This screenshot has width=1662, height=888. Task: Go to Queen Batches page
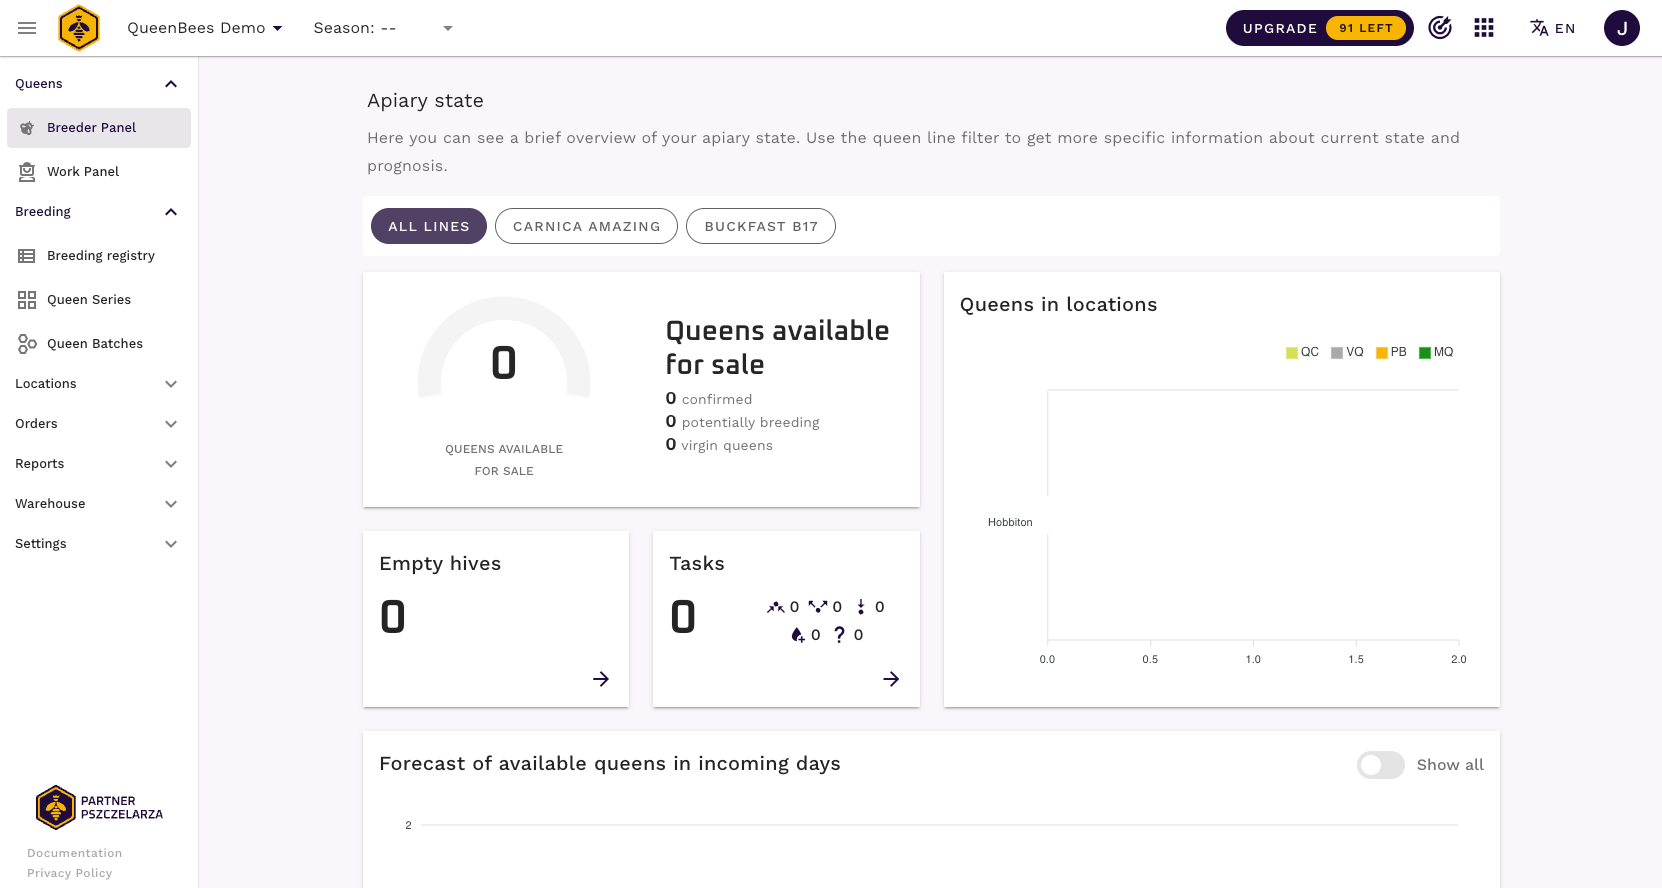tap(95, 344)
